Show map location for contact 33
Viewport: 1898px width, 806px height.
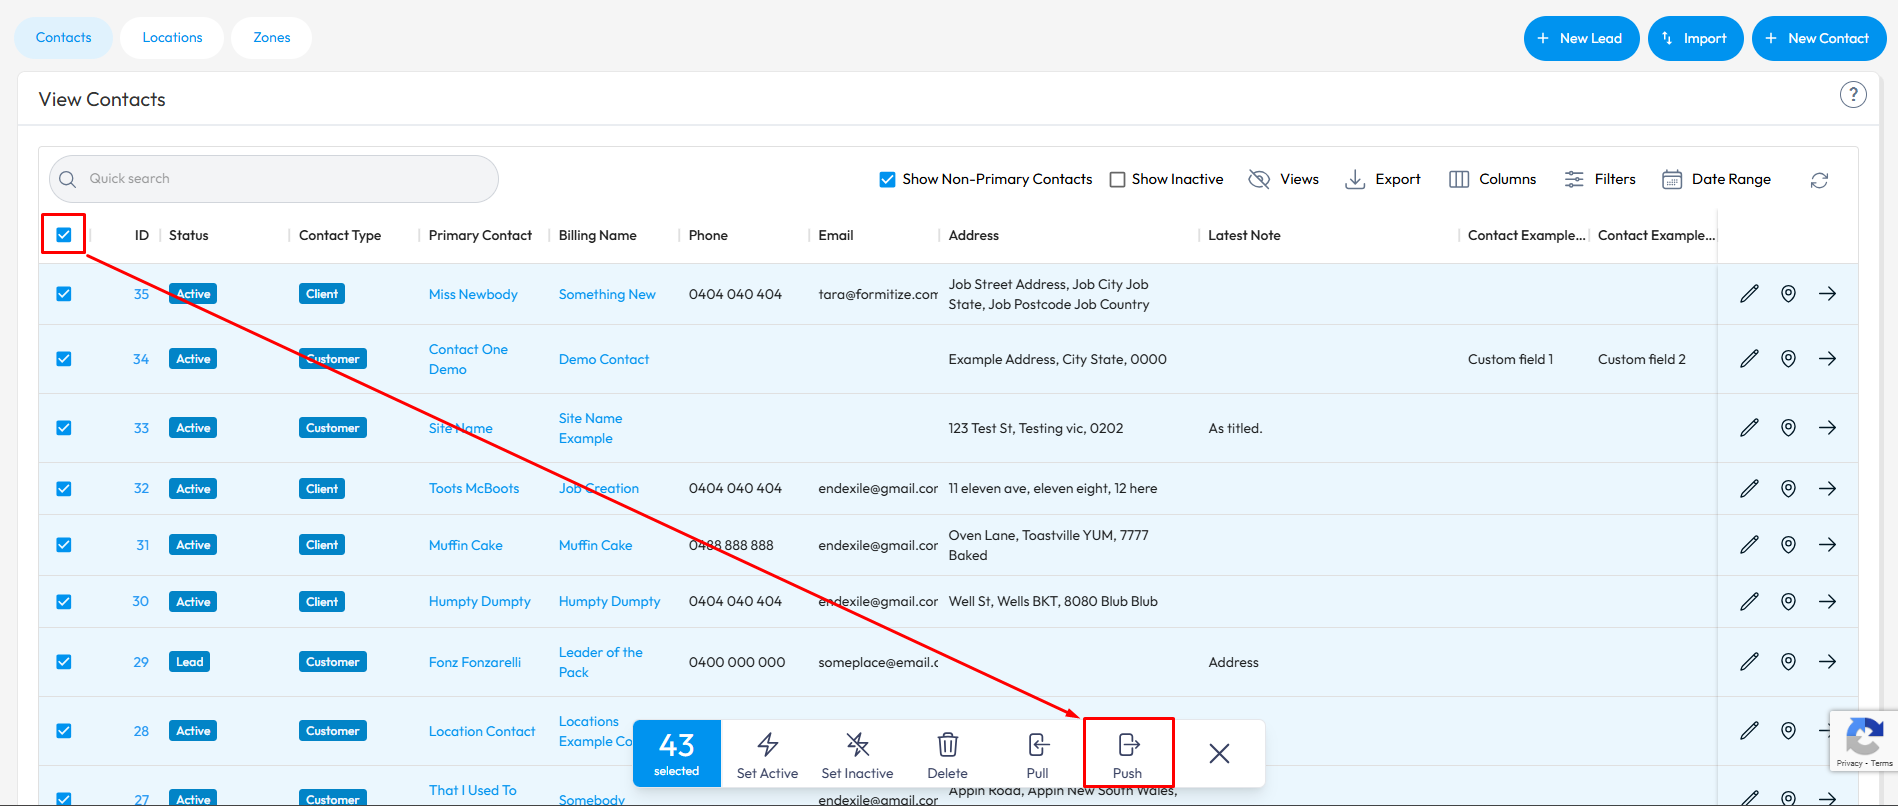1788,428
